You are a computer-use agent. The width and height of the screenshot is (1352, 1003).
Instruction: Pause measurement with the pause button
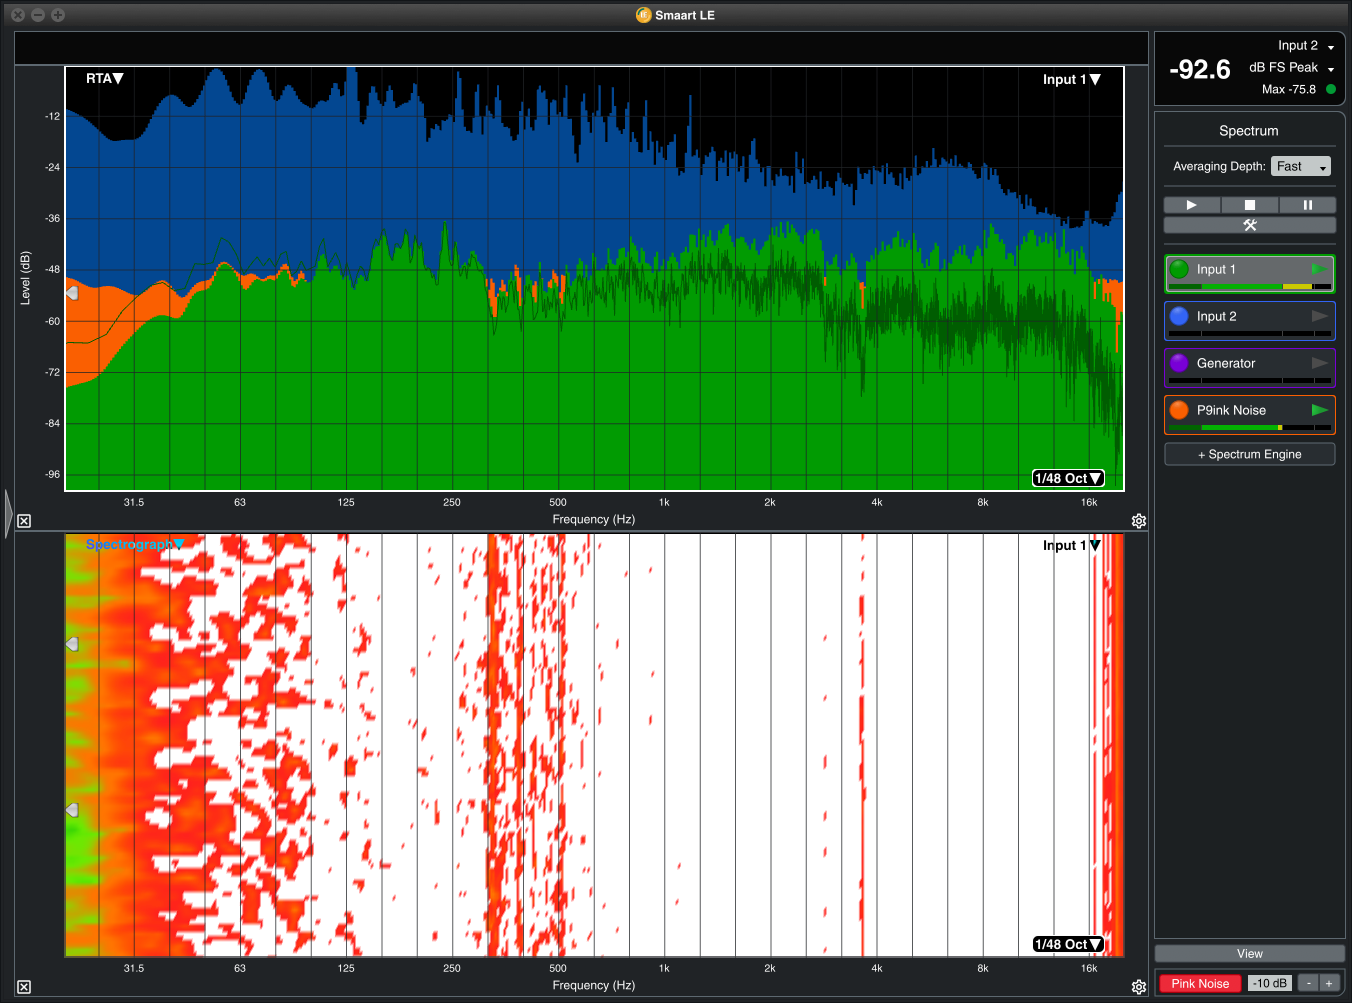tap(1307, 205)
